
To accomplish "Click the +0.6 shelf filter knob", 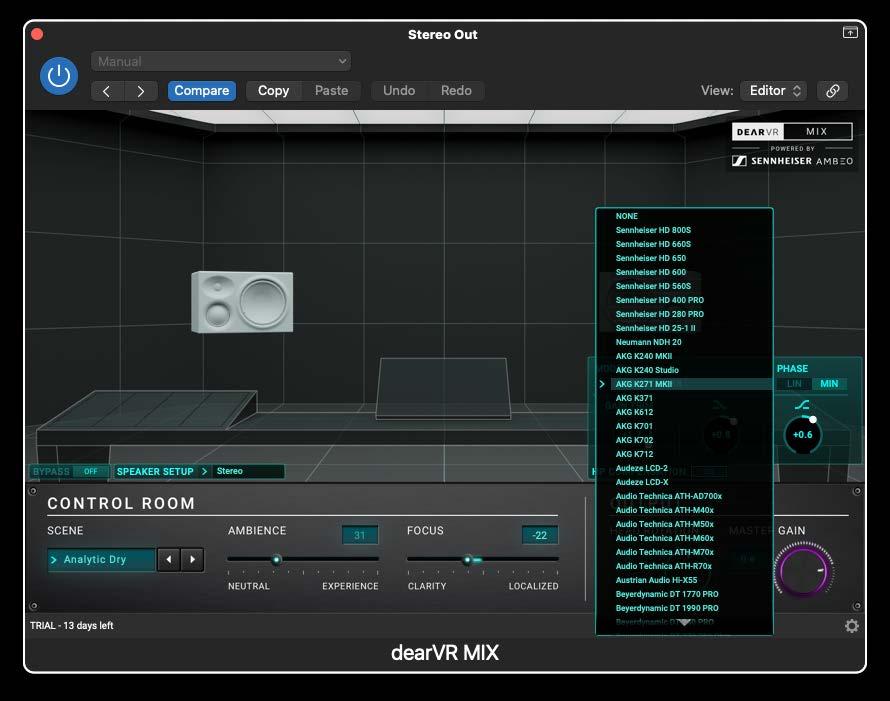I will click(803, 435).
